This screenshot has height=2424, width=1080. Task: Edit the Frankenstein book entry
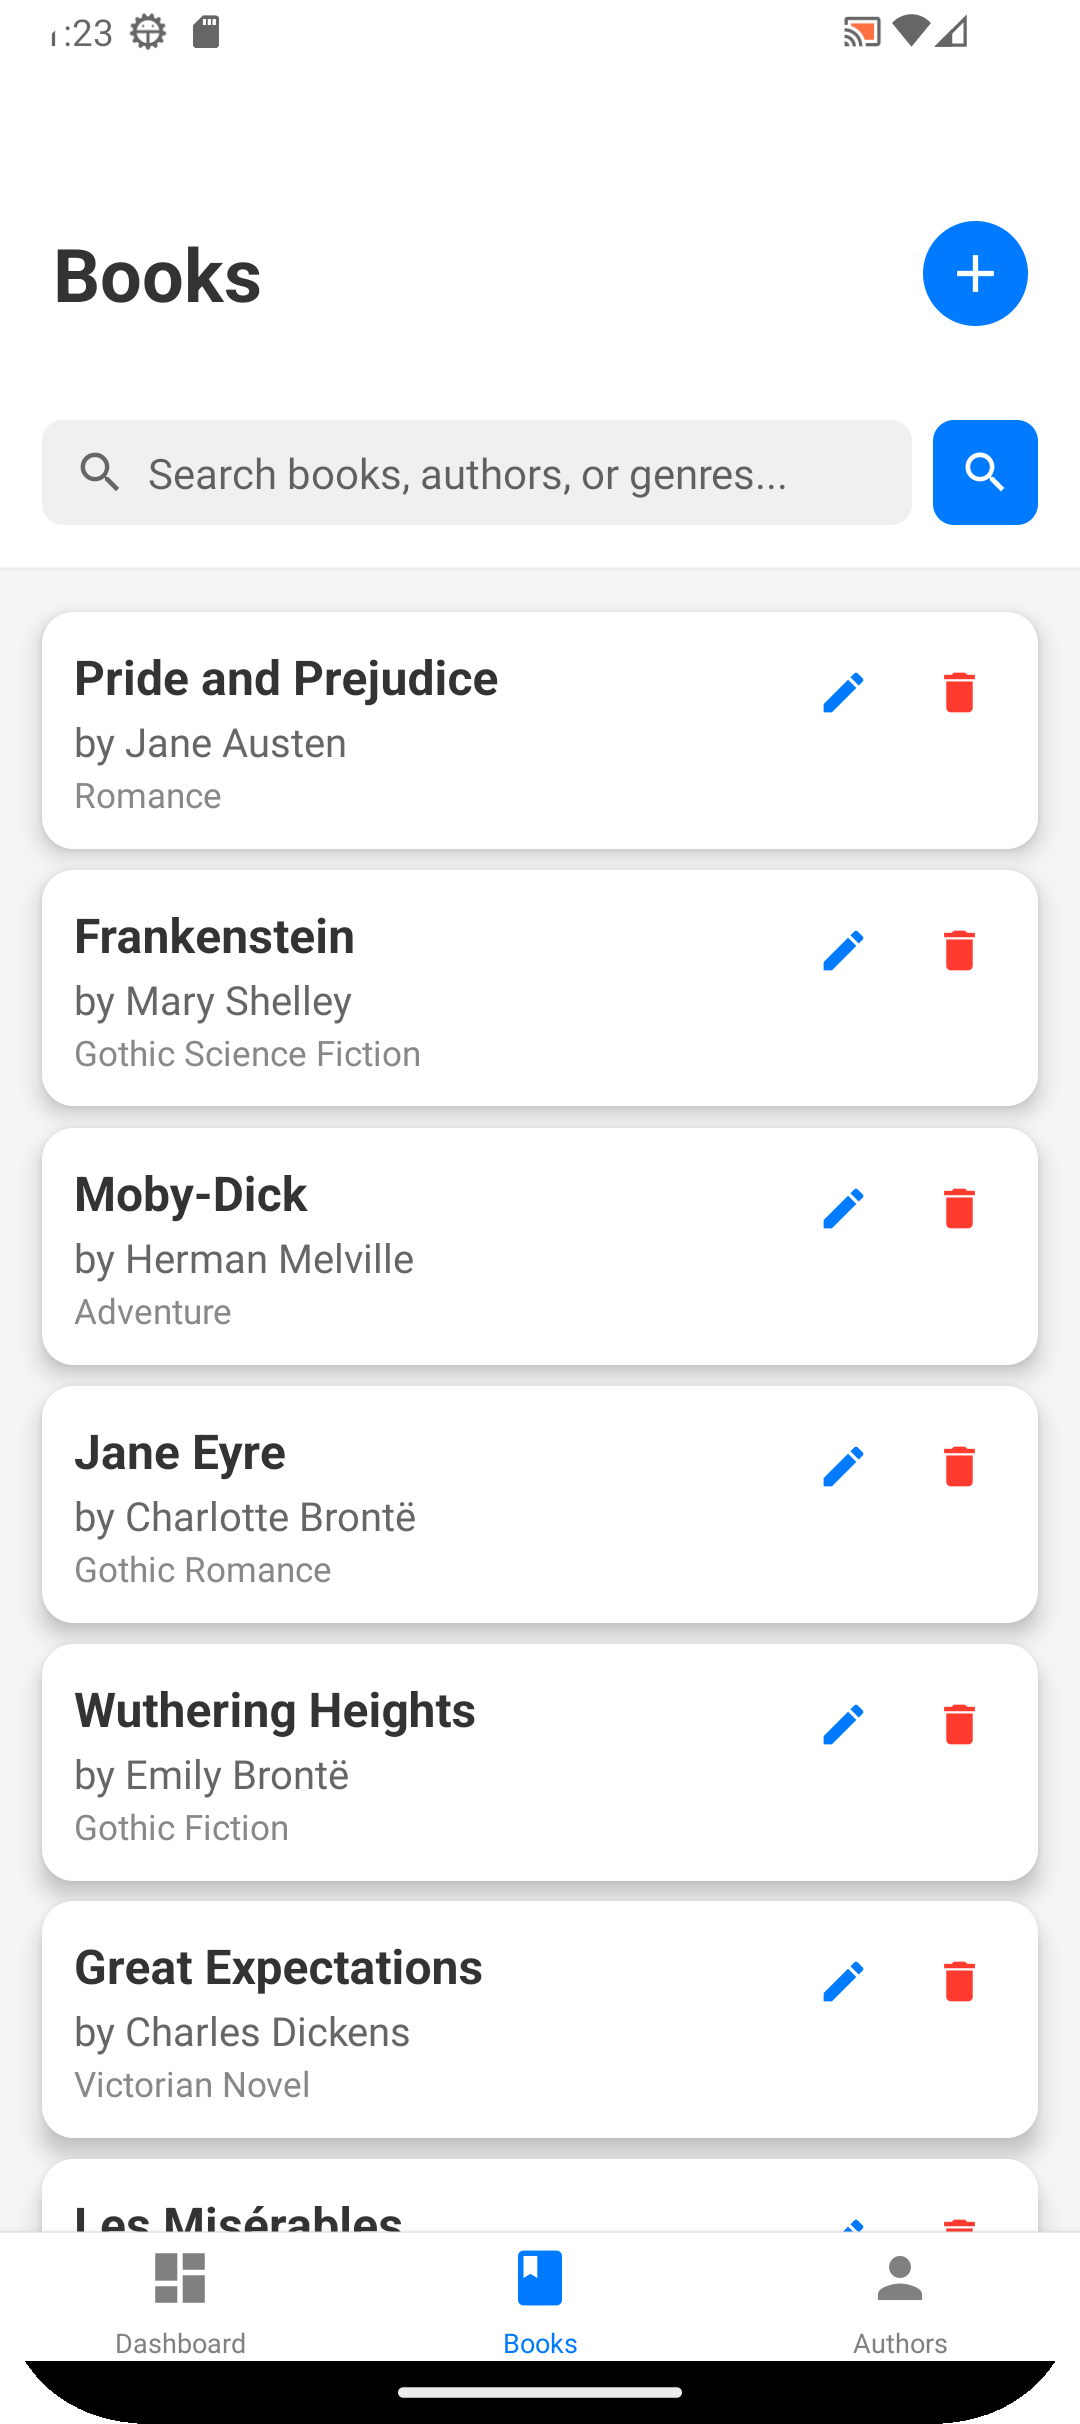843,950
